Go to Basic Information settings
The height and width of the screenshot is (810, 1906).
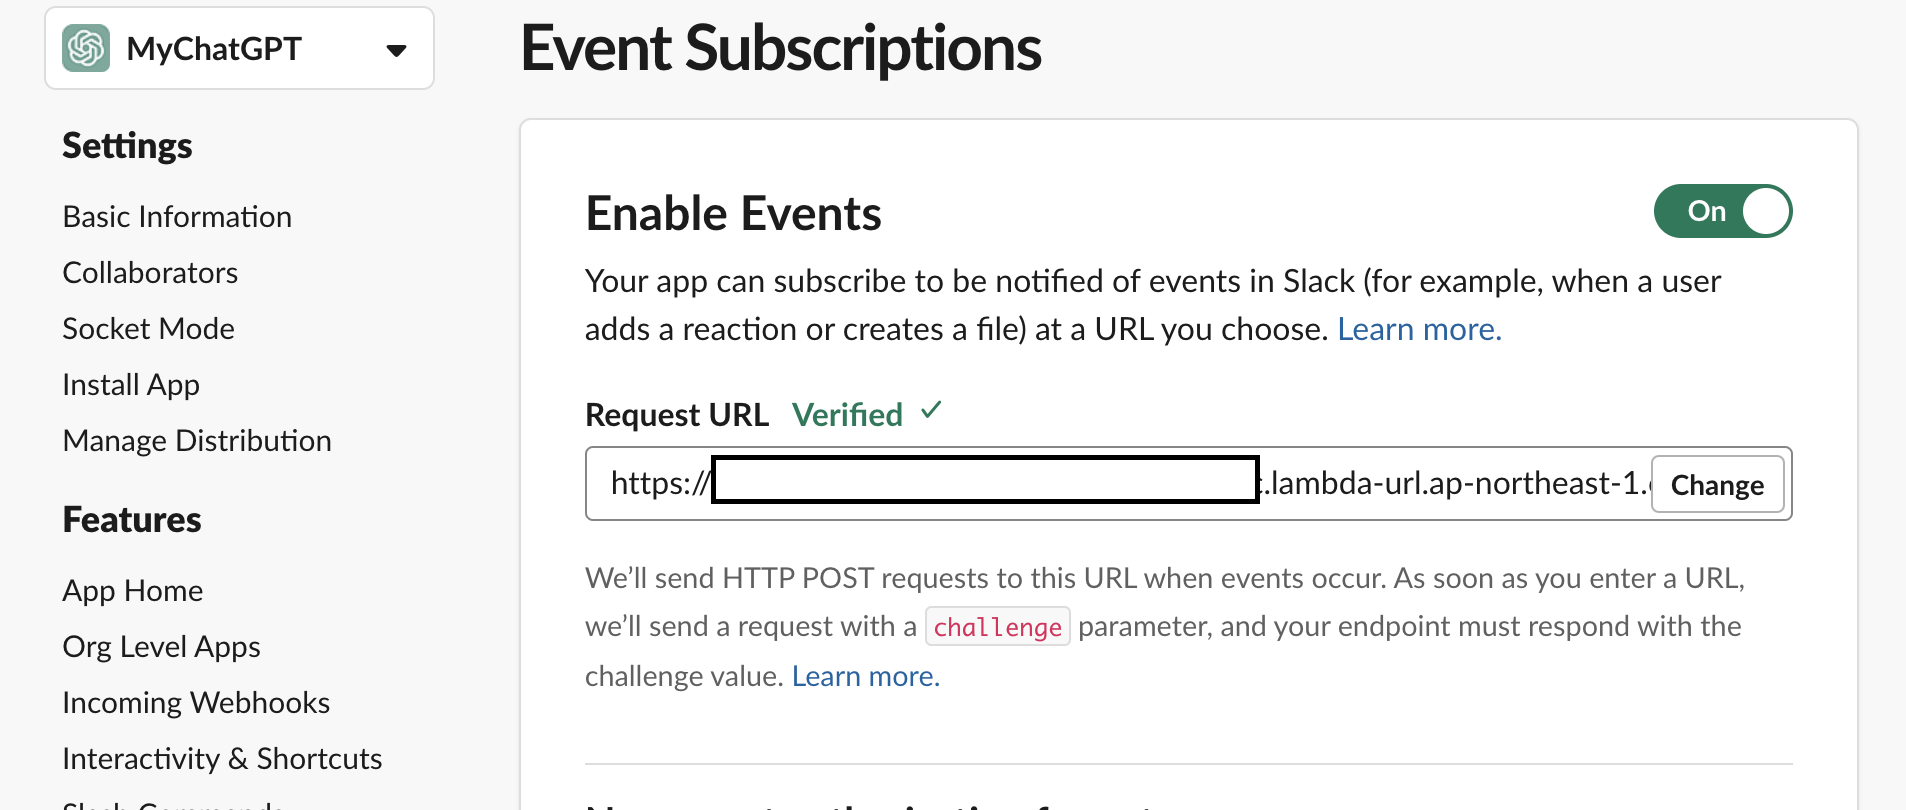pos(177,217)
